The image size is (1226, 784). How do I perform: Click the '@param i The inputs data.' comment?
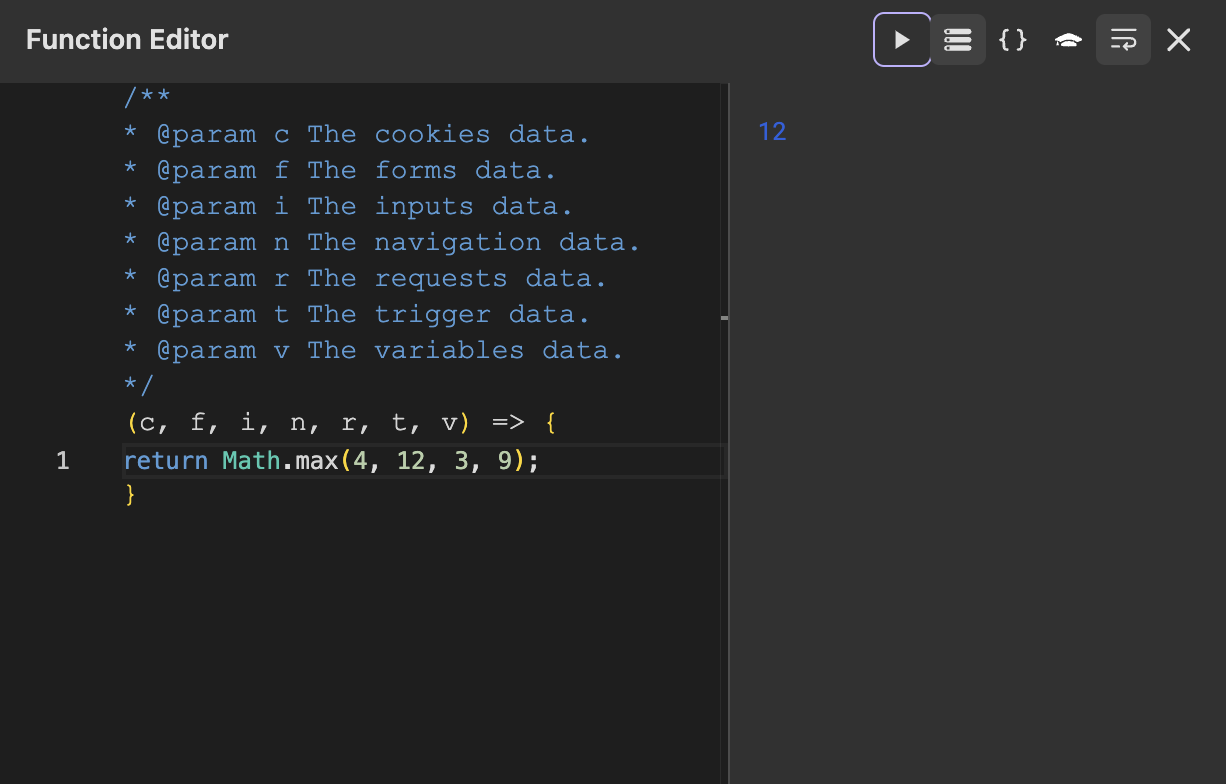[349, 207]
